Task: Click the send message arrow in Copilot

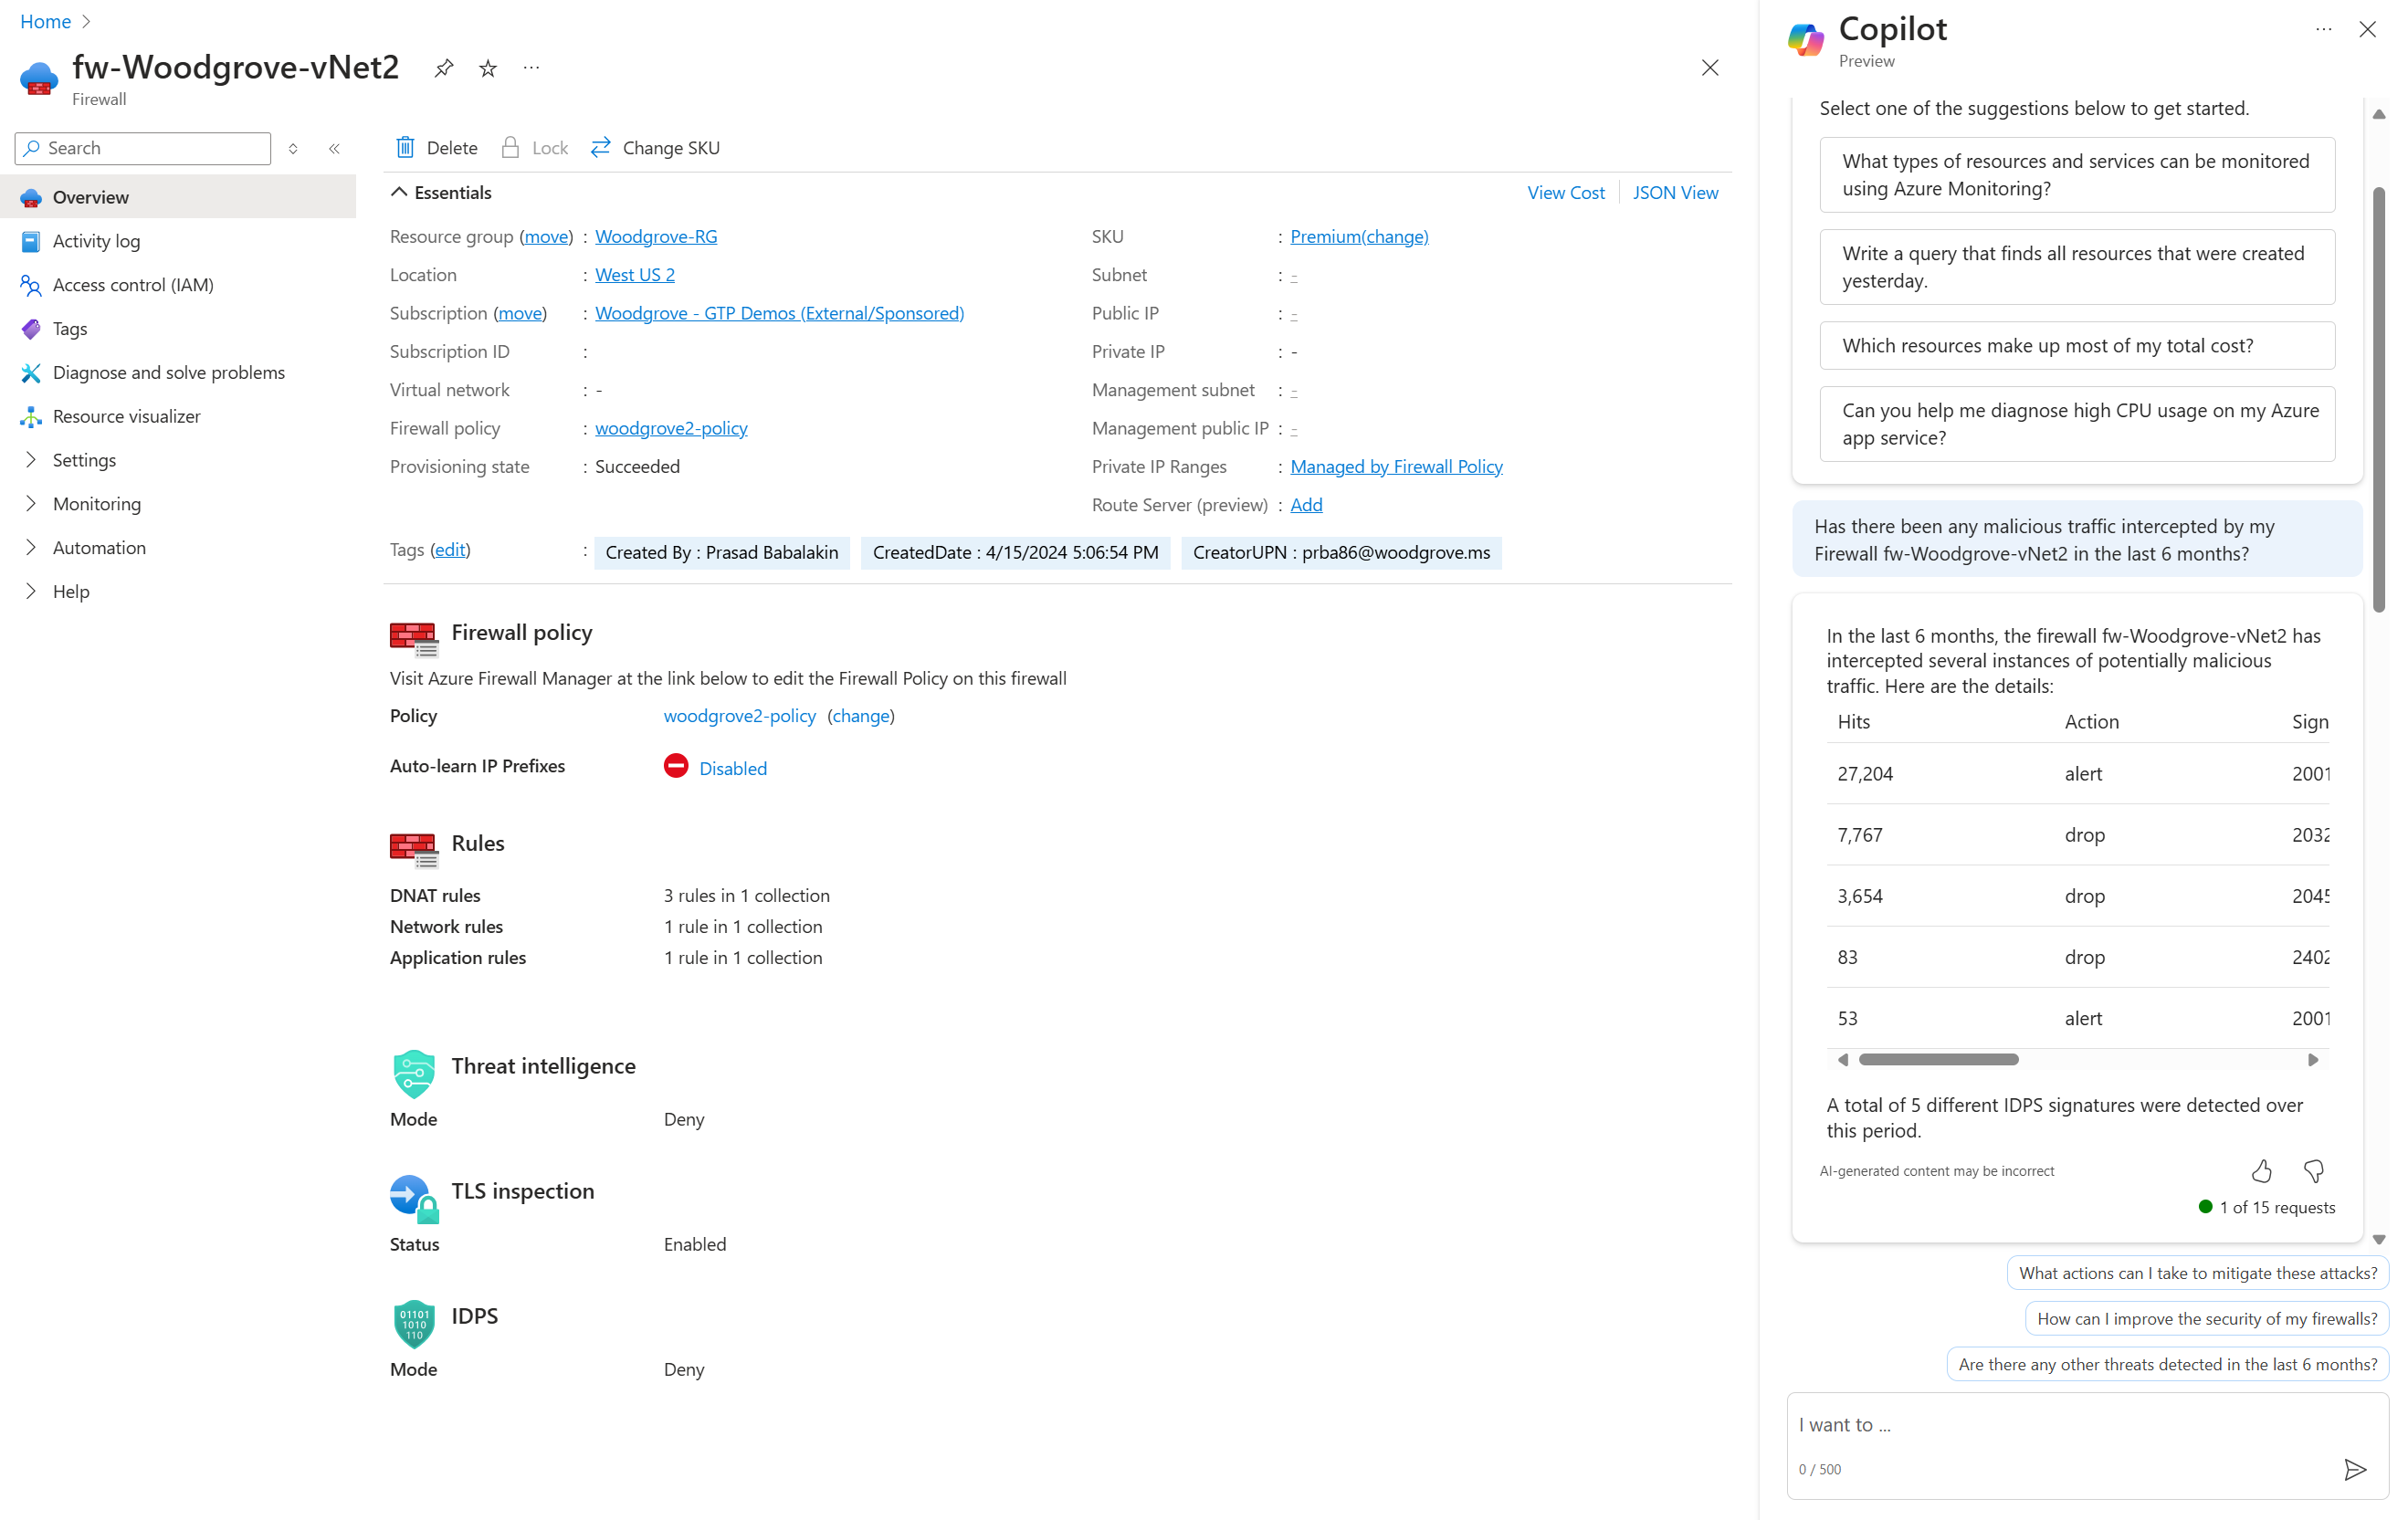Action: (x=2354, y=1469)
